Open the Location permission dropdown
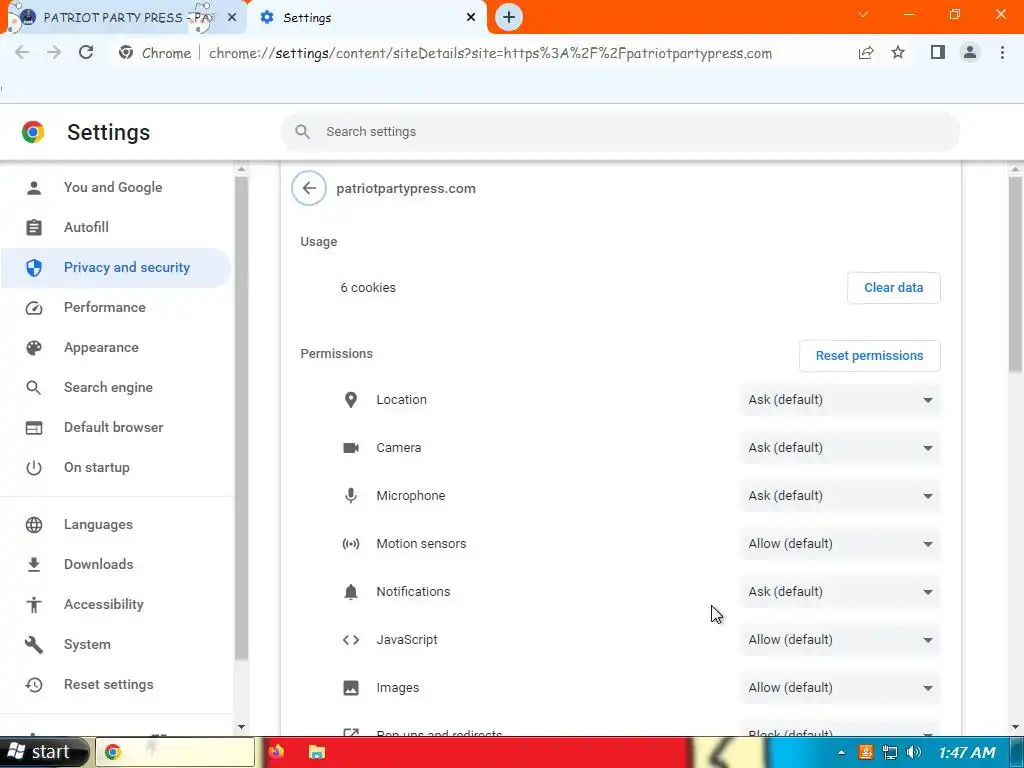Screen dimensions: 1024x768 click(x=840, y=400)
